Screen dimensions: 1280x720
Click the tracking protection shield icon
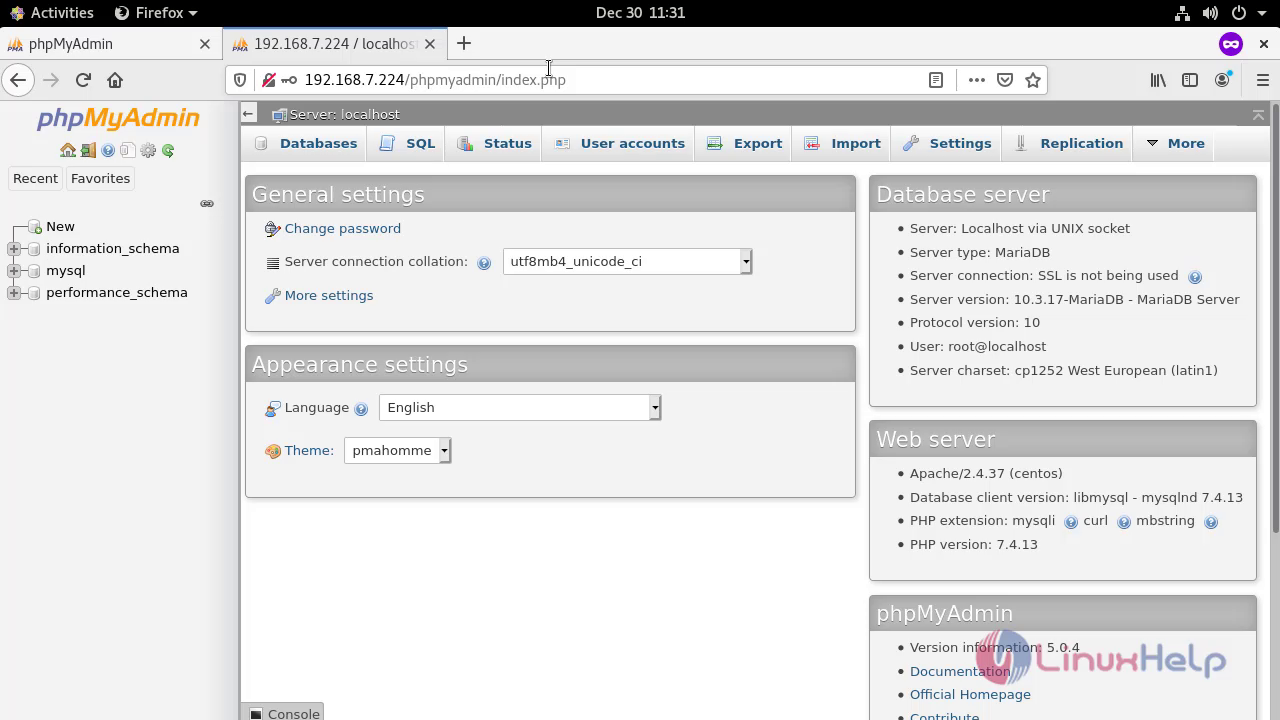coord(240,80)
